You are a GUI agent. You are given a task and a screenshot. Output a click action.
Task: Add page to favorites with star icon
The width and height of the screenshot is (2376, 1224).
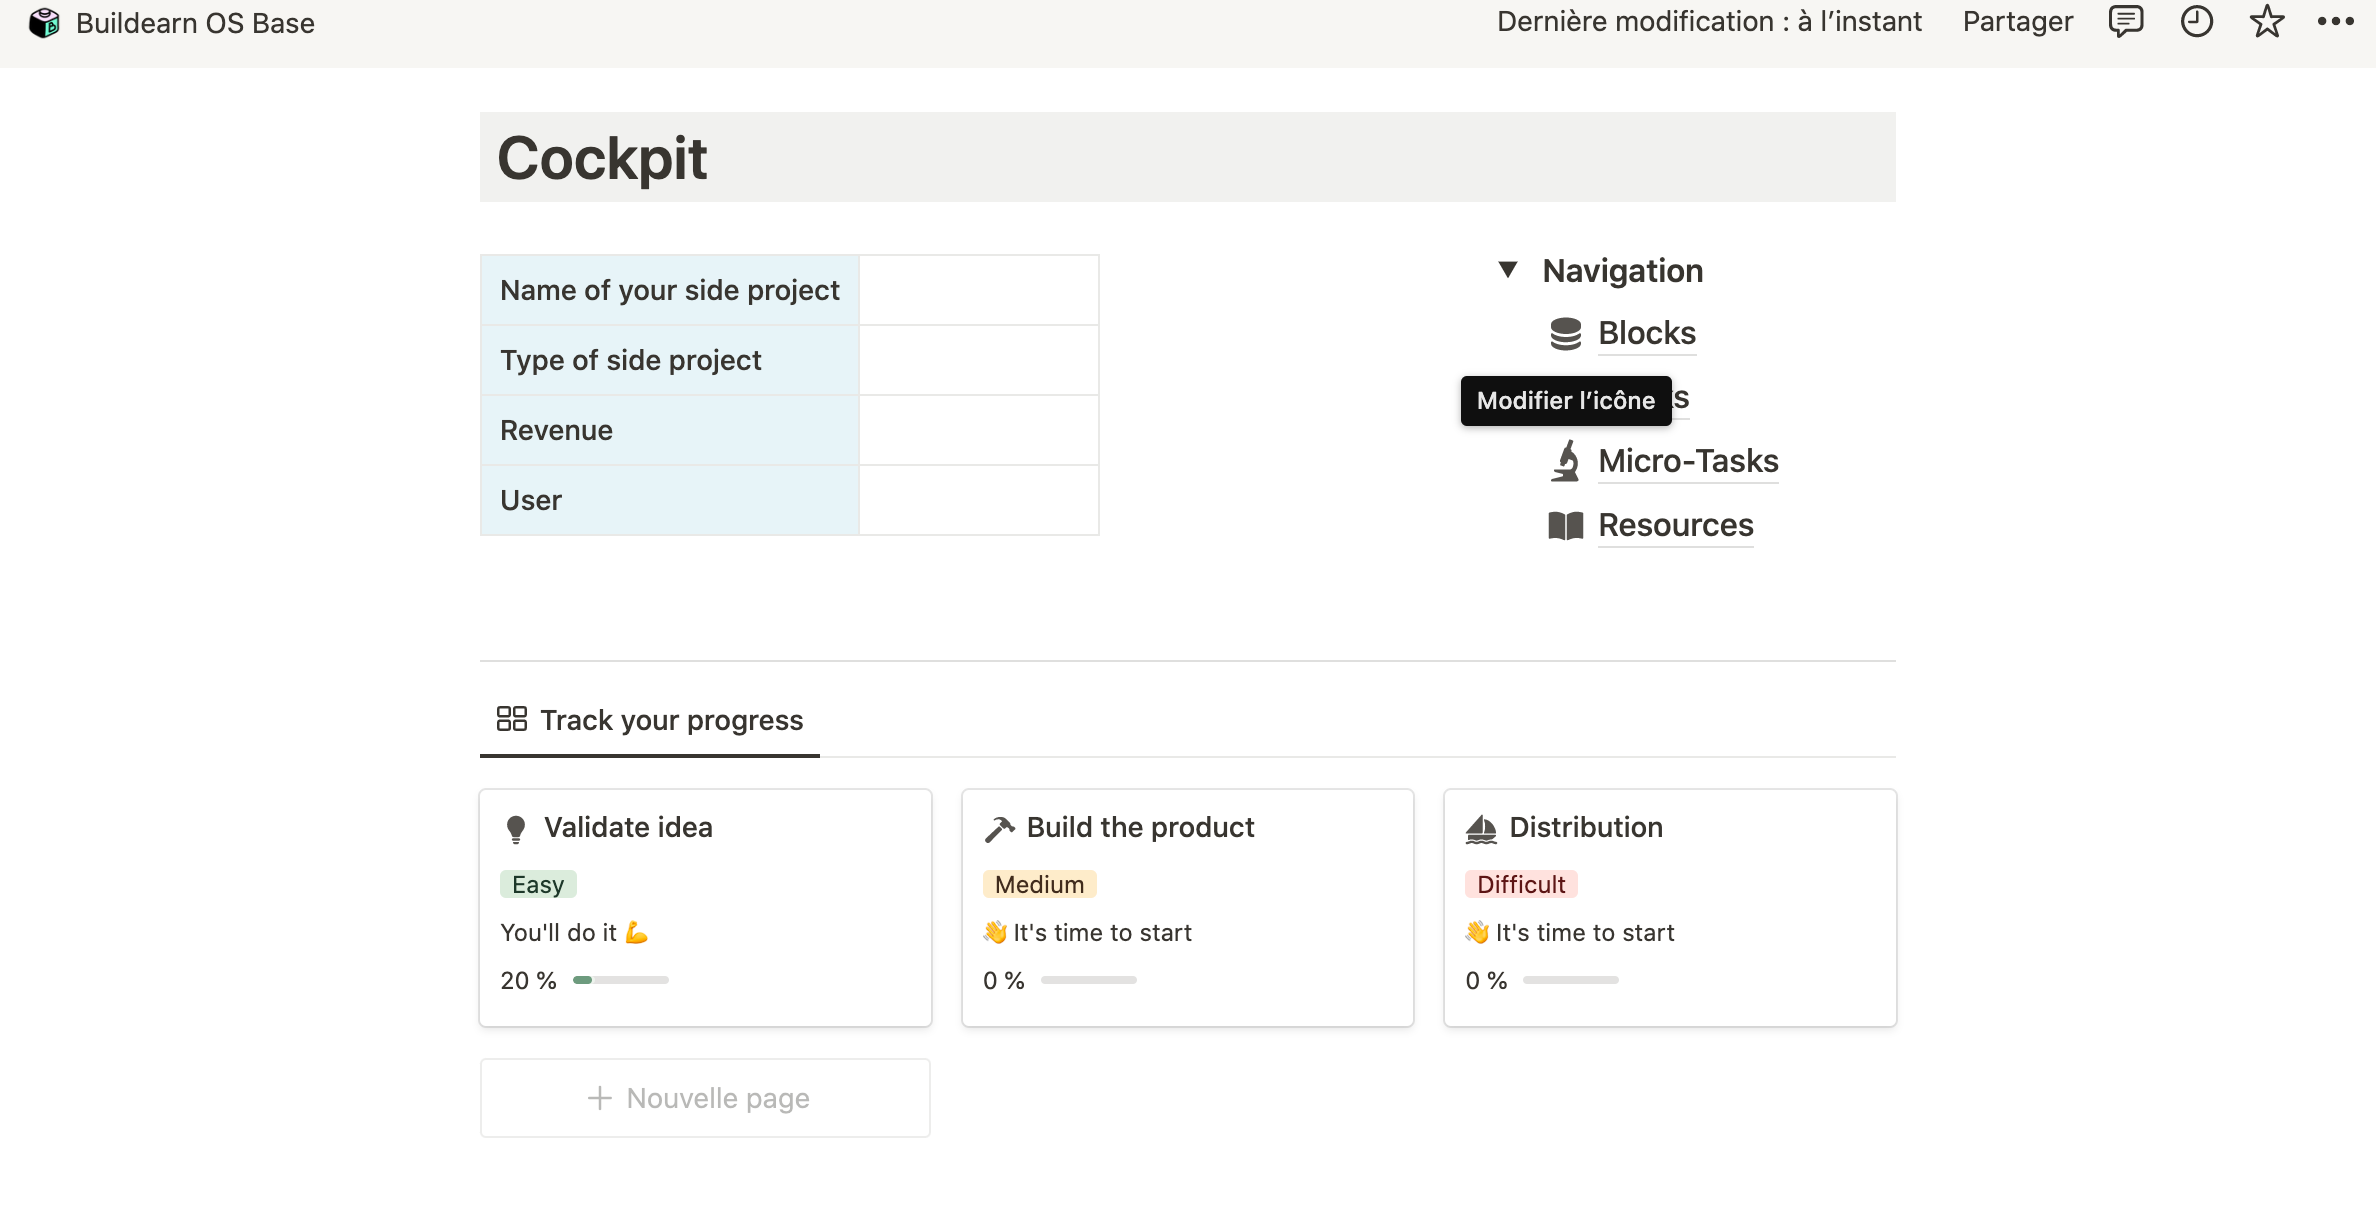[2266, 22]
